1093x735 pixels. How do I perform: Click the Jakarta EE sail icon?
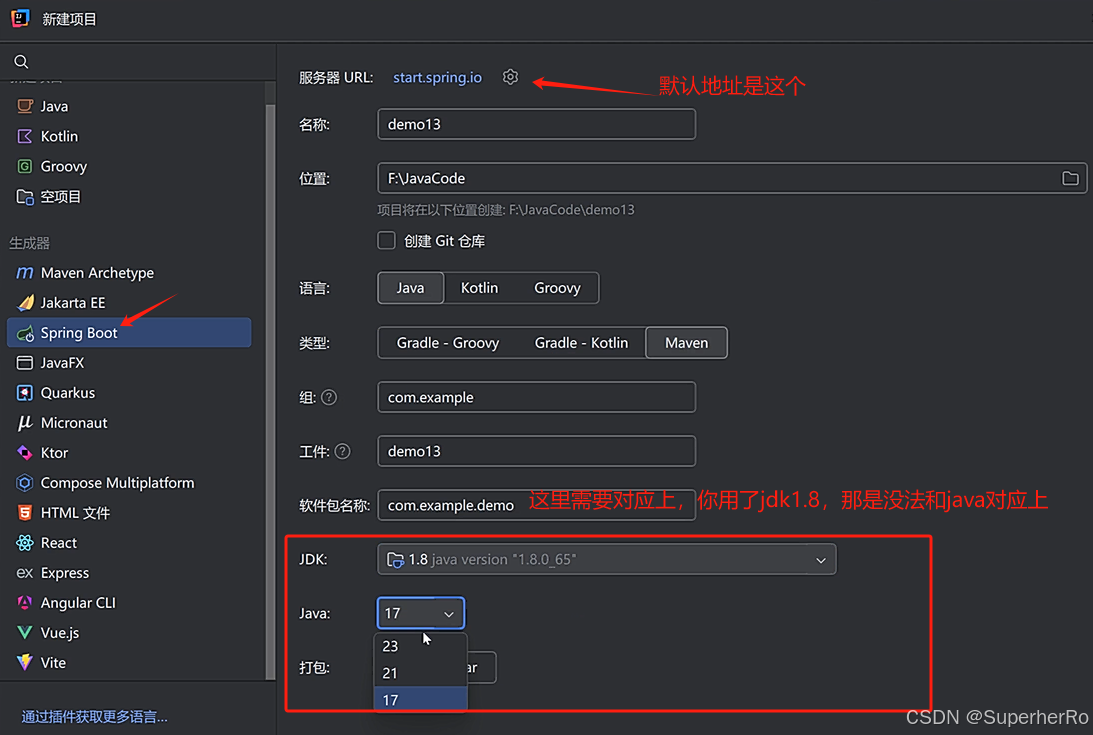tap(25, 303)
